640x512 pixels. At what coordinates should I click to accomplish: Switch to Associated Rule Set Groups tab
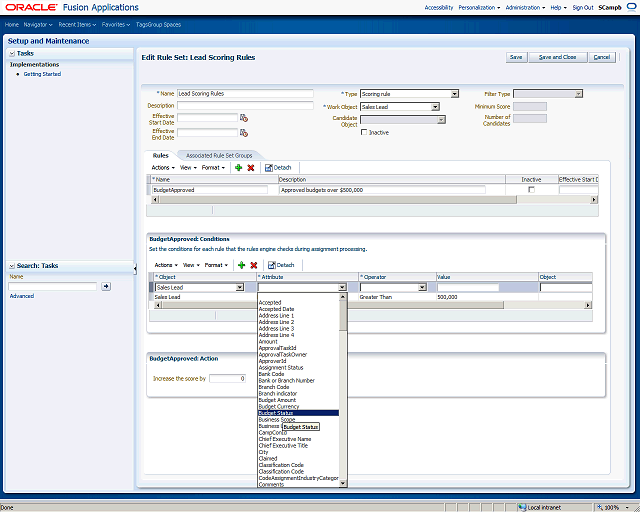(x=219, y=156)
